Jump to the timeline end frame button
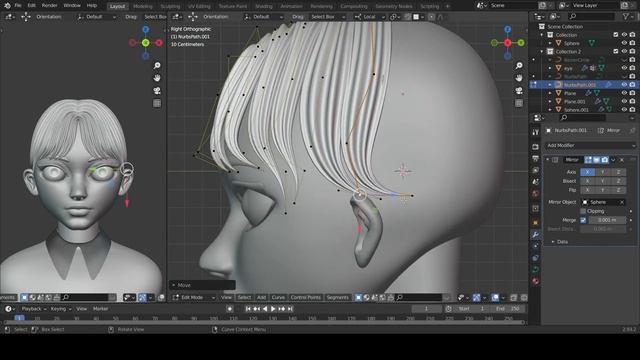The image size is (640, 360). (290, 309)
